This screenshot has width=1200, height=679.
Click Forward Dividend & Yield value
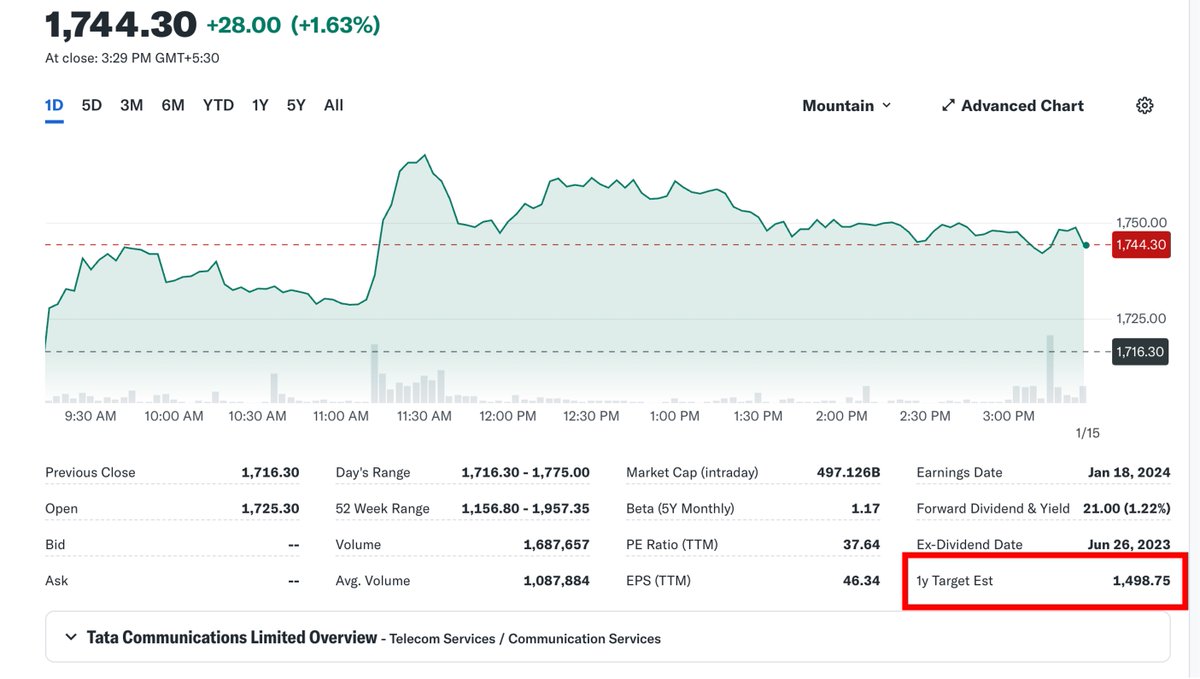pyautogui.click(x=1126, y=508)
